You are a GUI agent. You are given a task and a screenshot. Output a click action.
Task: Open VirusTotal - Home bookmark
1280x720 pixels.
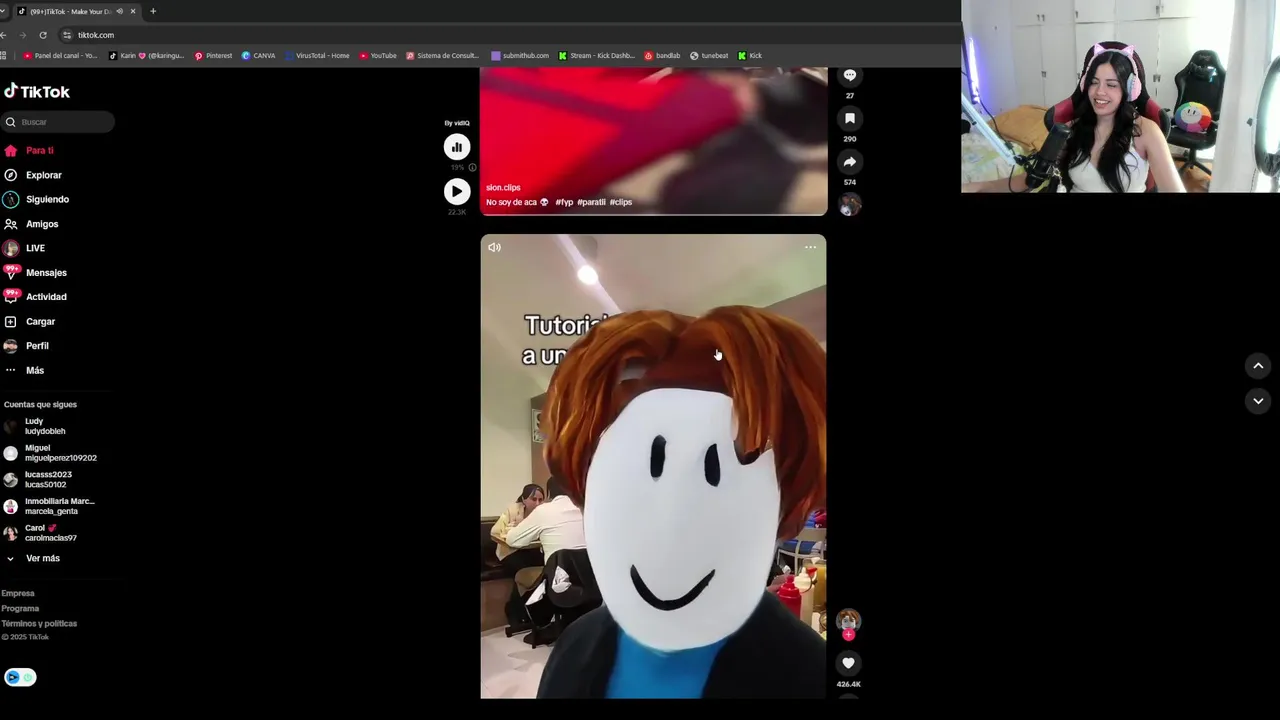317,56
